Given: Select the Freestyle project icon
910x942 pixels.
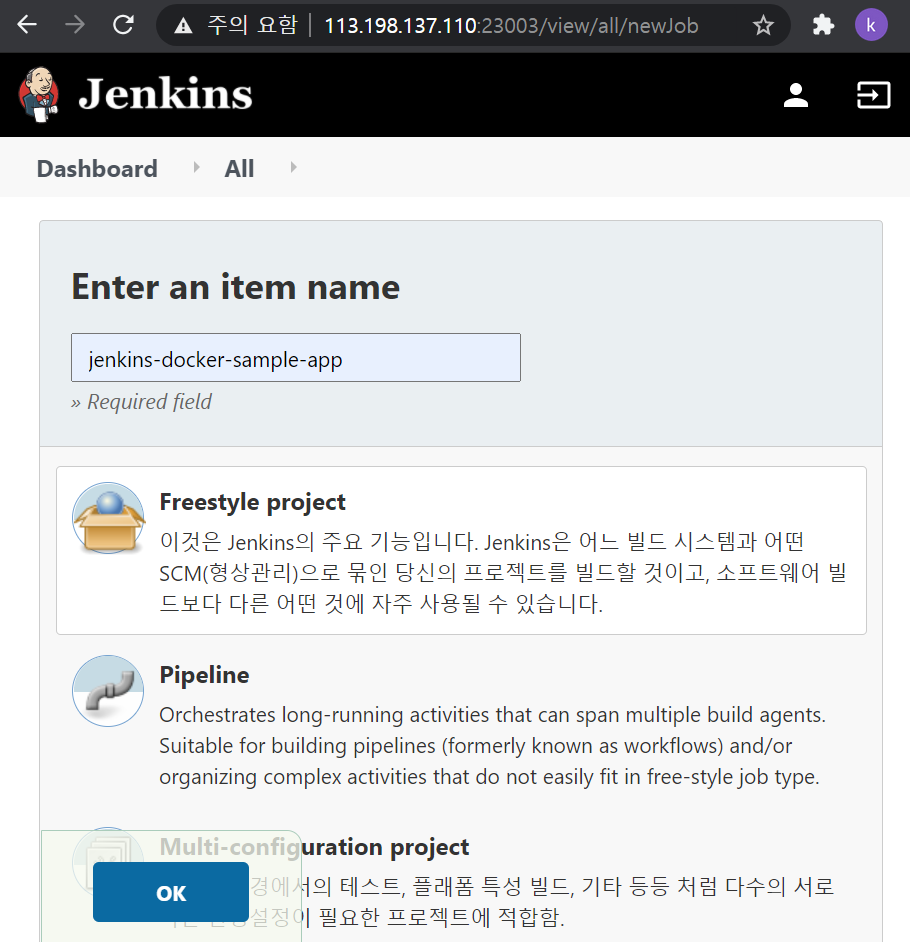Looking at the screenshot, I should point(108,518).
